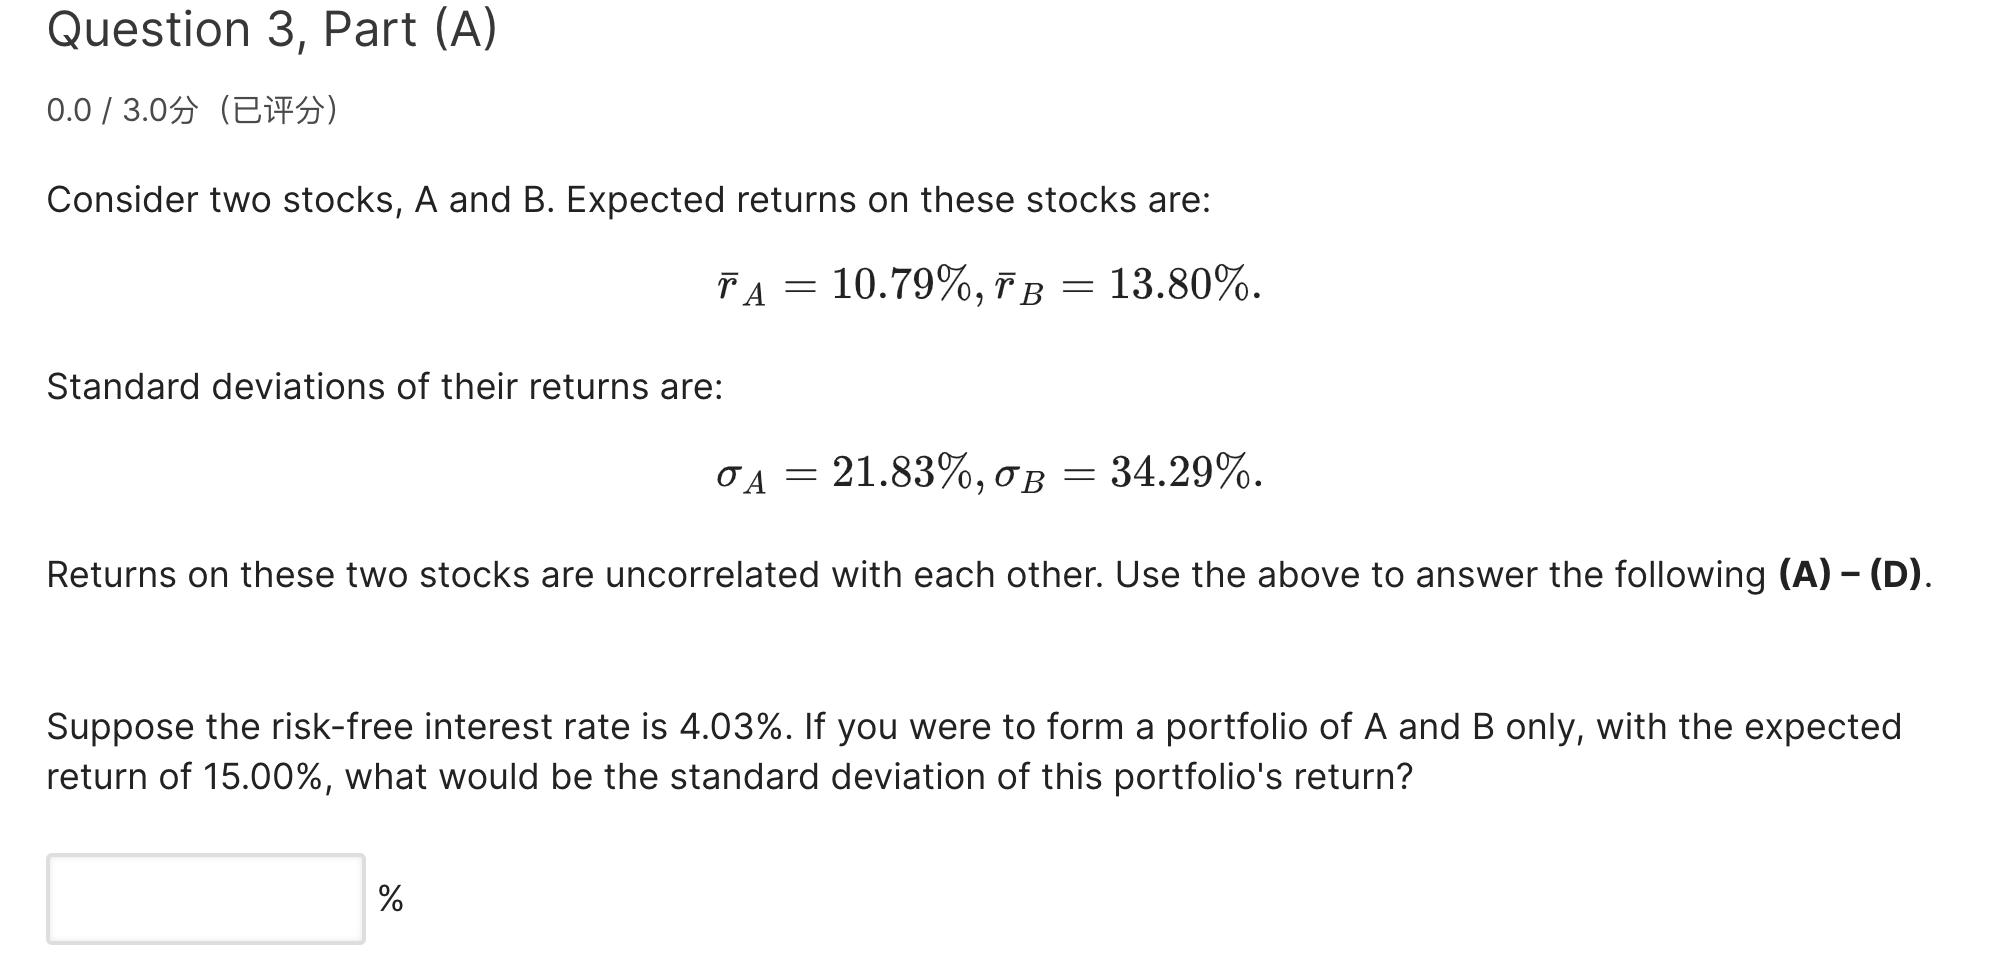The image size is (2006, 972).
Task: Select the expected returns formula
Action: 985,287
